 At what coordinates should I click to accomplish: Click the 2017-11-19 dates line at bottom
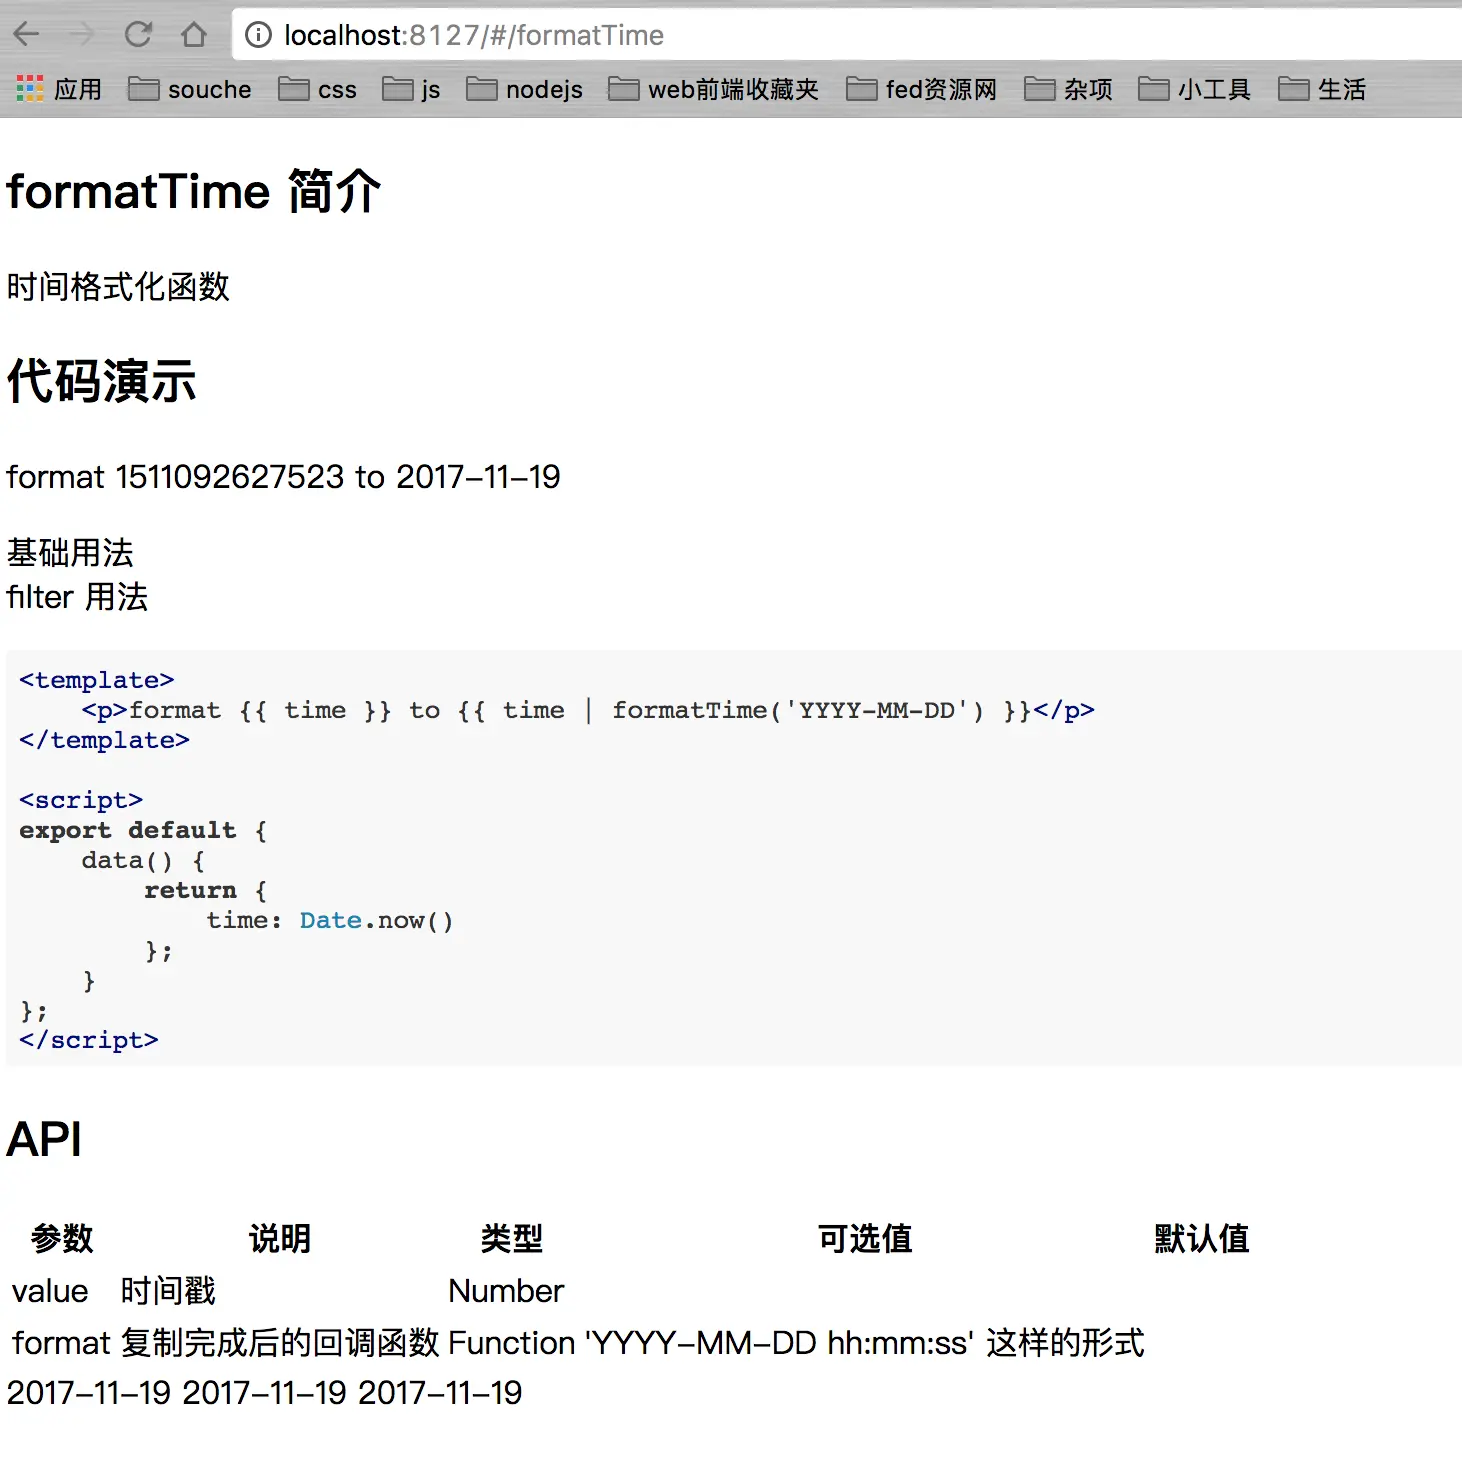(265, 1393)
